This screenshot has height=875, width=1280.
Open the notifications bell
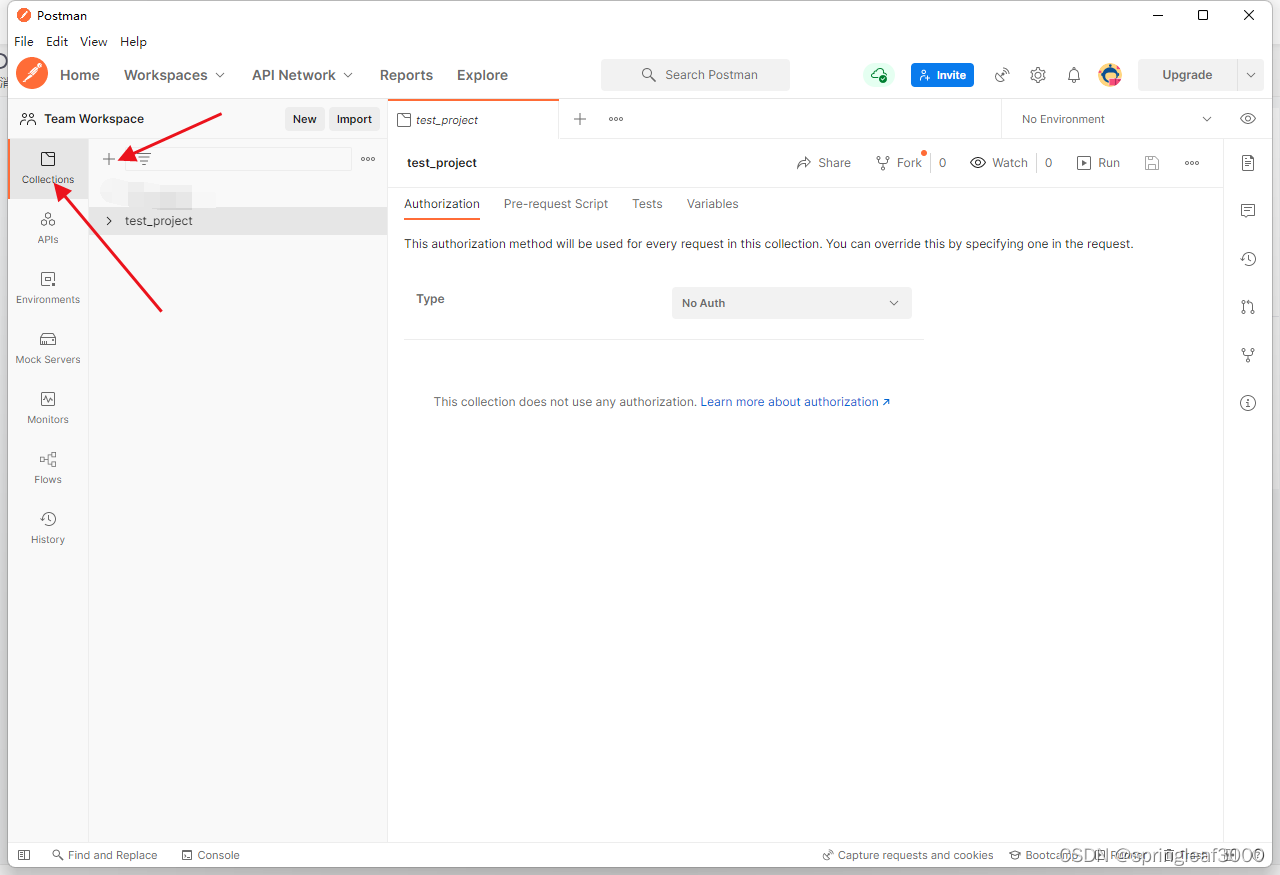pyautogui.click(x=1074, y=75)
